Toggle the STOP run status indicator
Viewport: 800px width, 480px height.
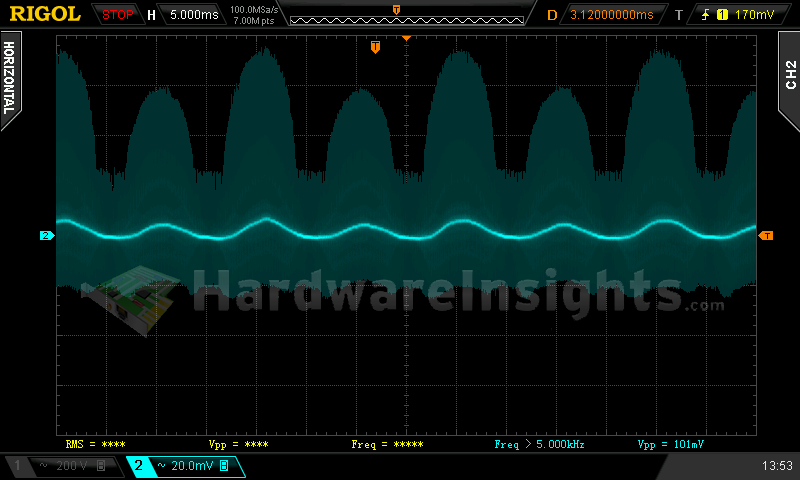(118, 15)
